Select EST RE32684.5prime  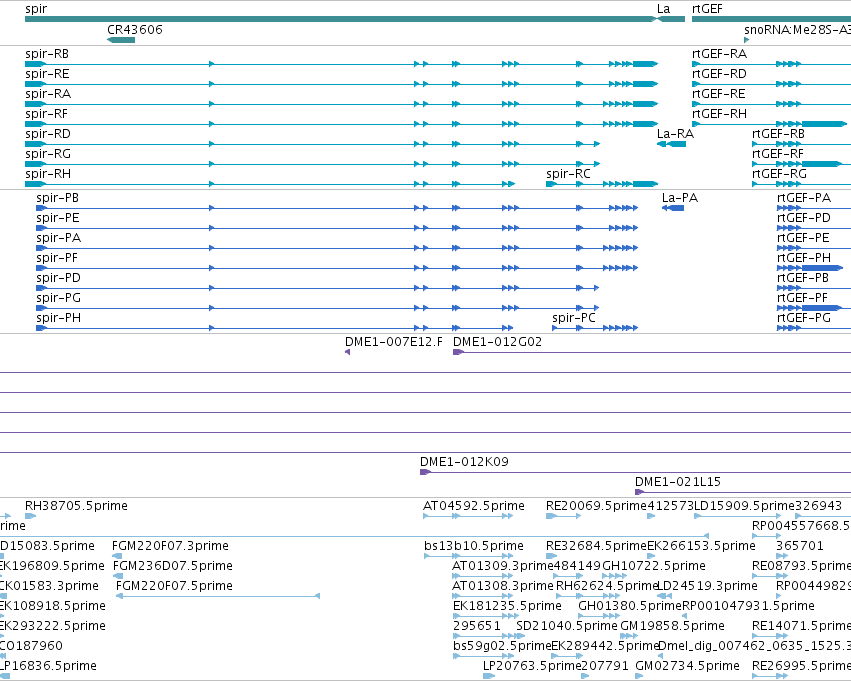(x=551, y=556)
